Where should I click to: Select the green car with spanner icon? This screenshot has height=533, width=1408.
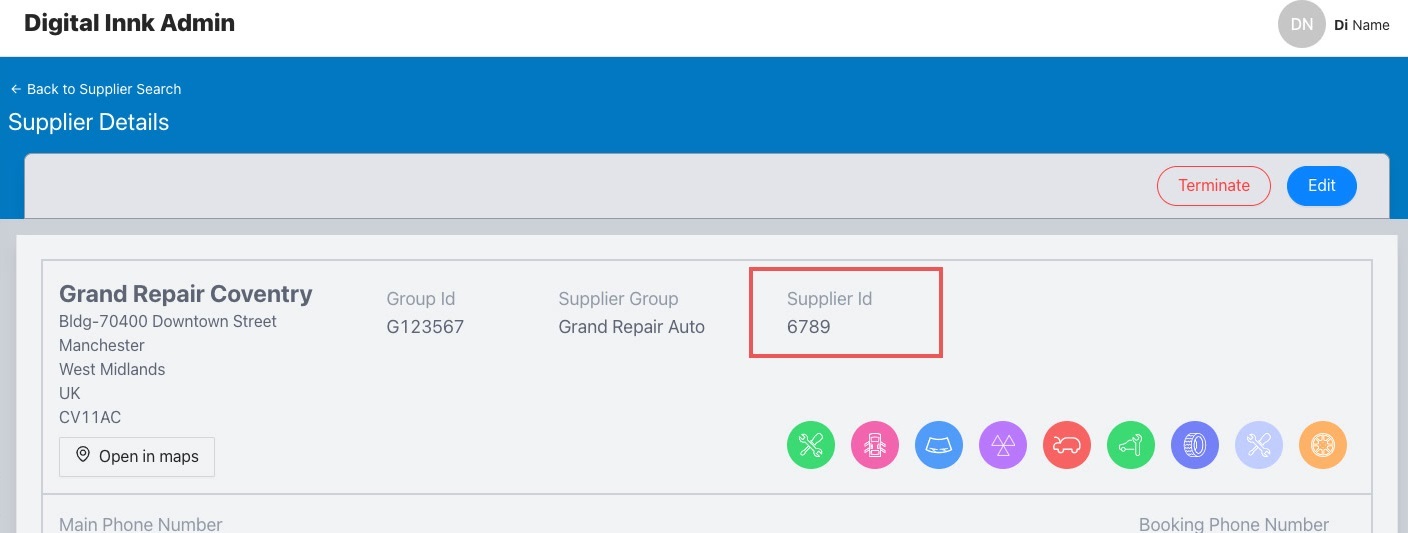coord(1131,445)
